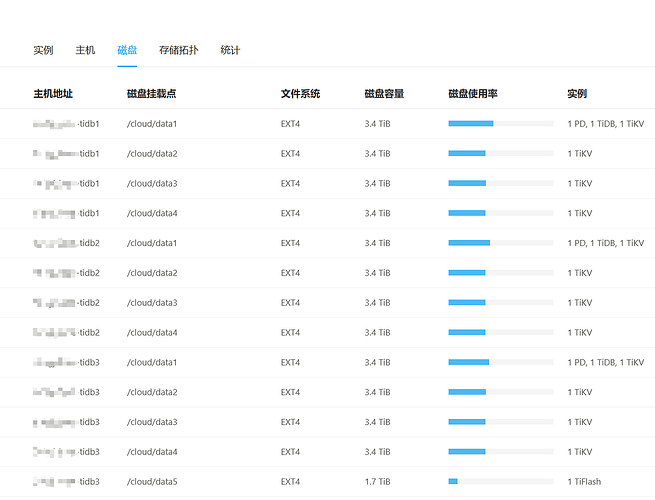The height and width of the screenshot is (500, 655).
Task: Click host address of tidb2 /cloud/data1 row
Action: 66,243
